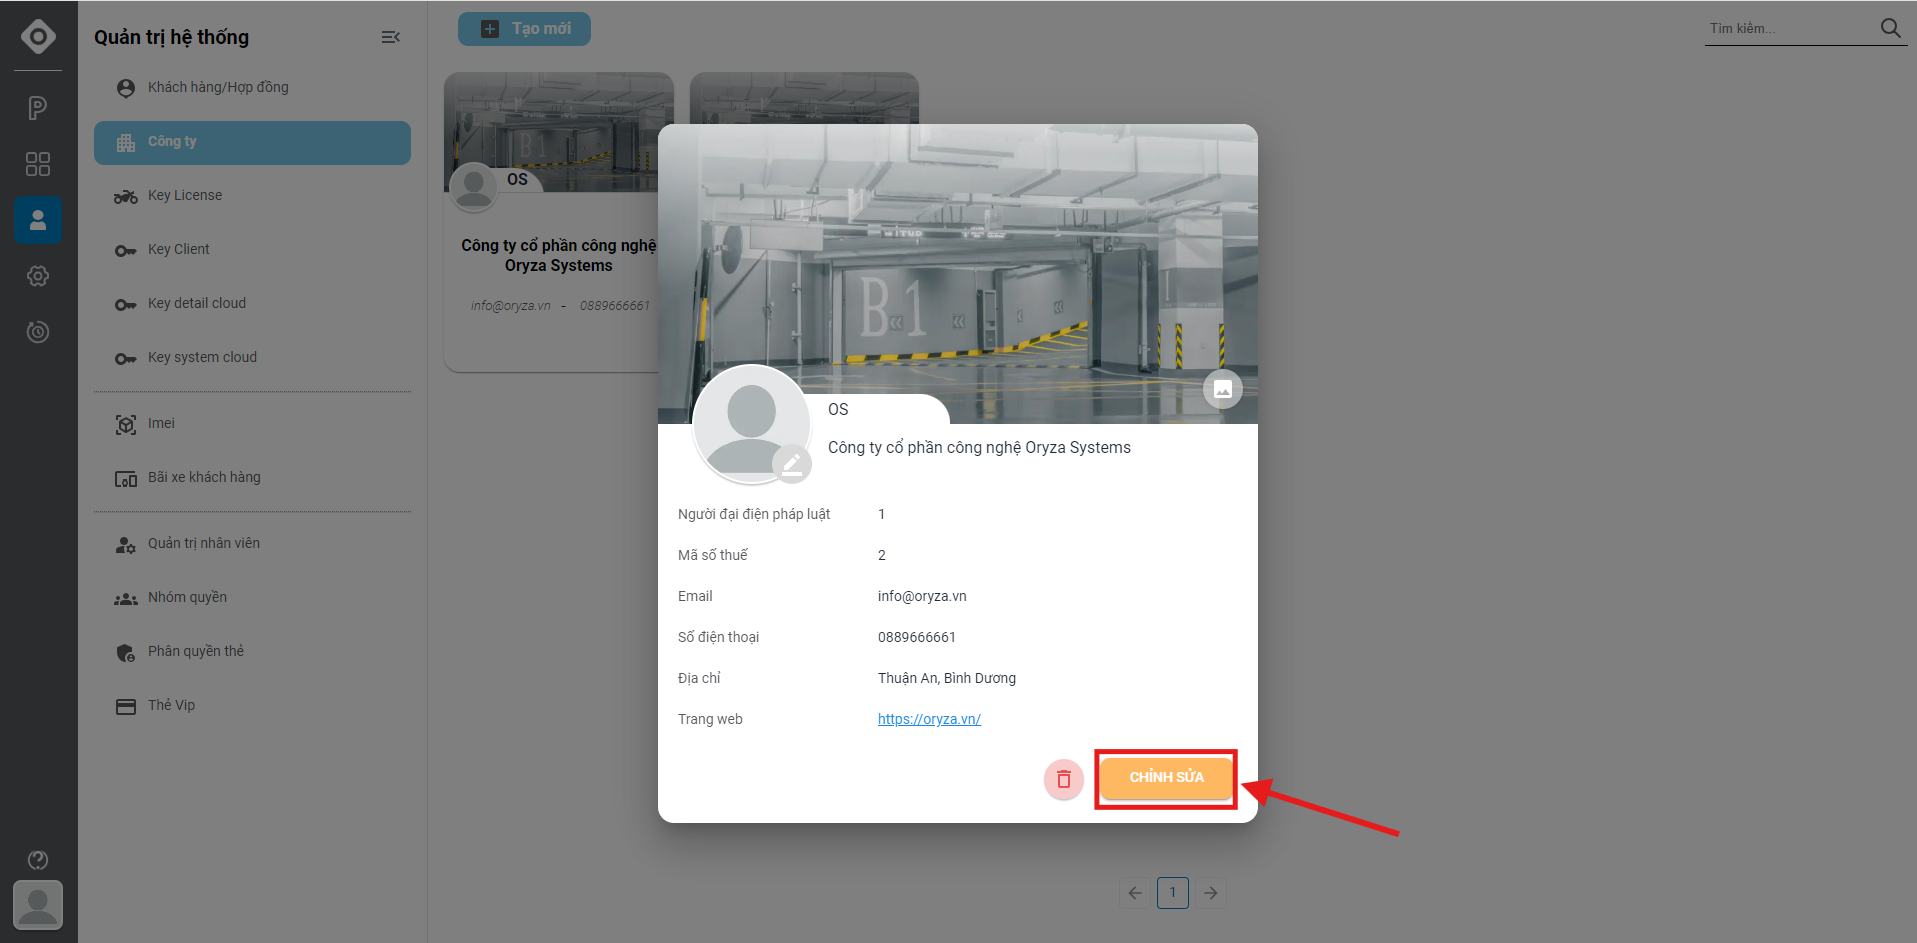
Task: Open Imei menu item
Action: [x=252, y=423]
